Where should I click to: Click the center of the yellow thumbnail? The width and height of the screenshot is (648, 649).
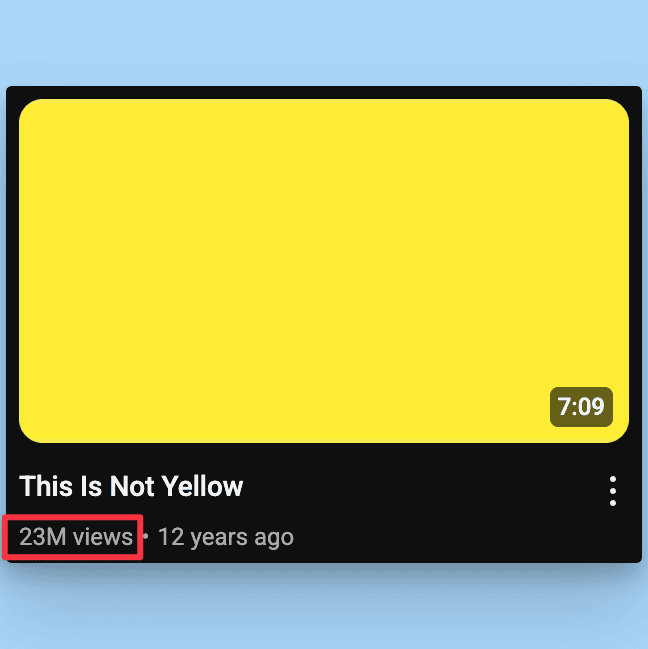[324, 271]
